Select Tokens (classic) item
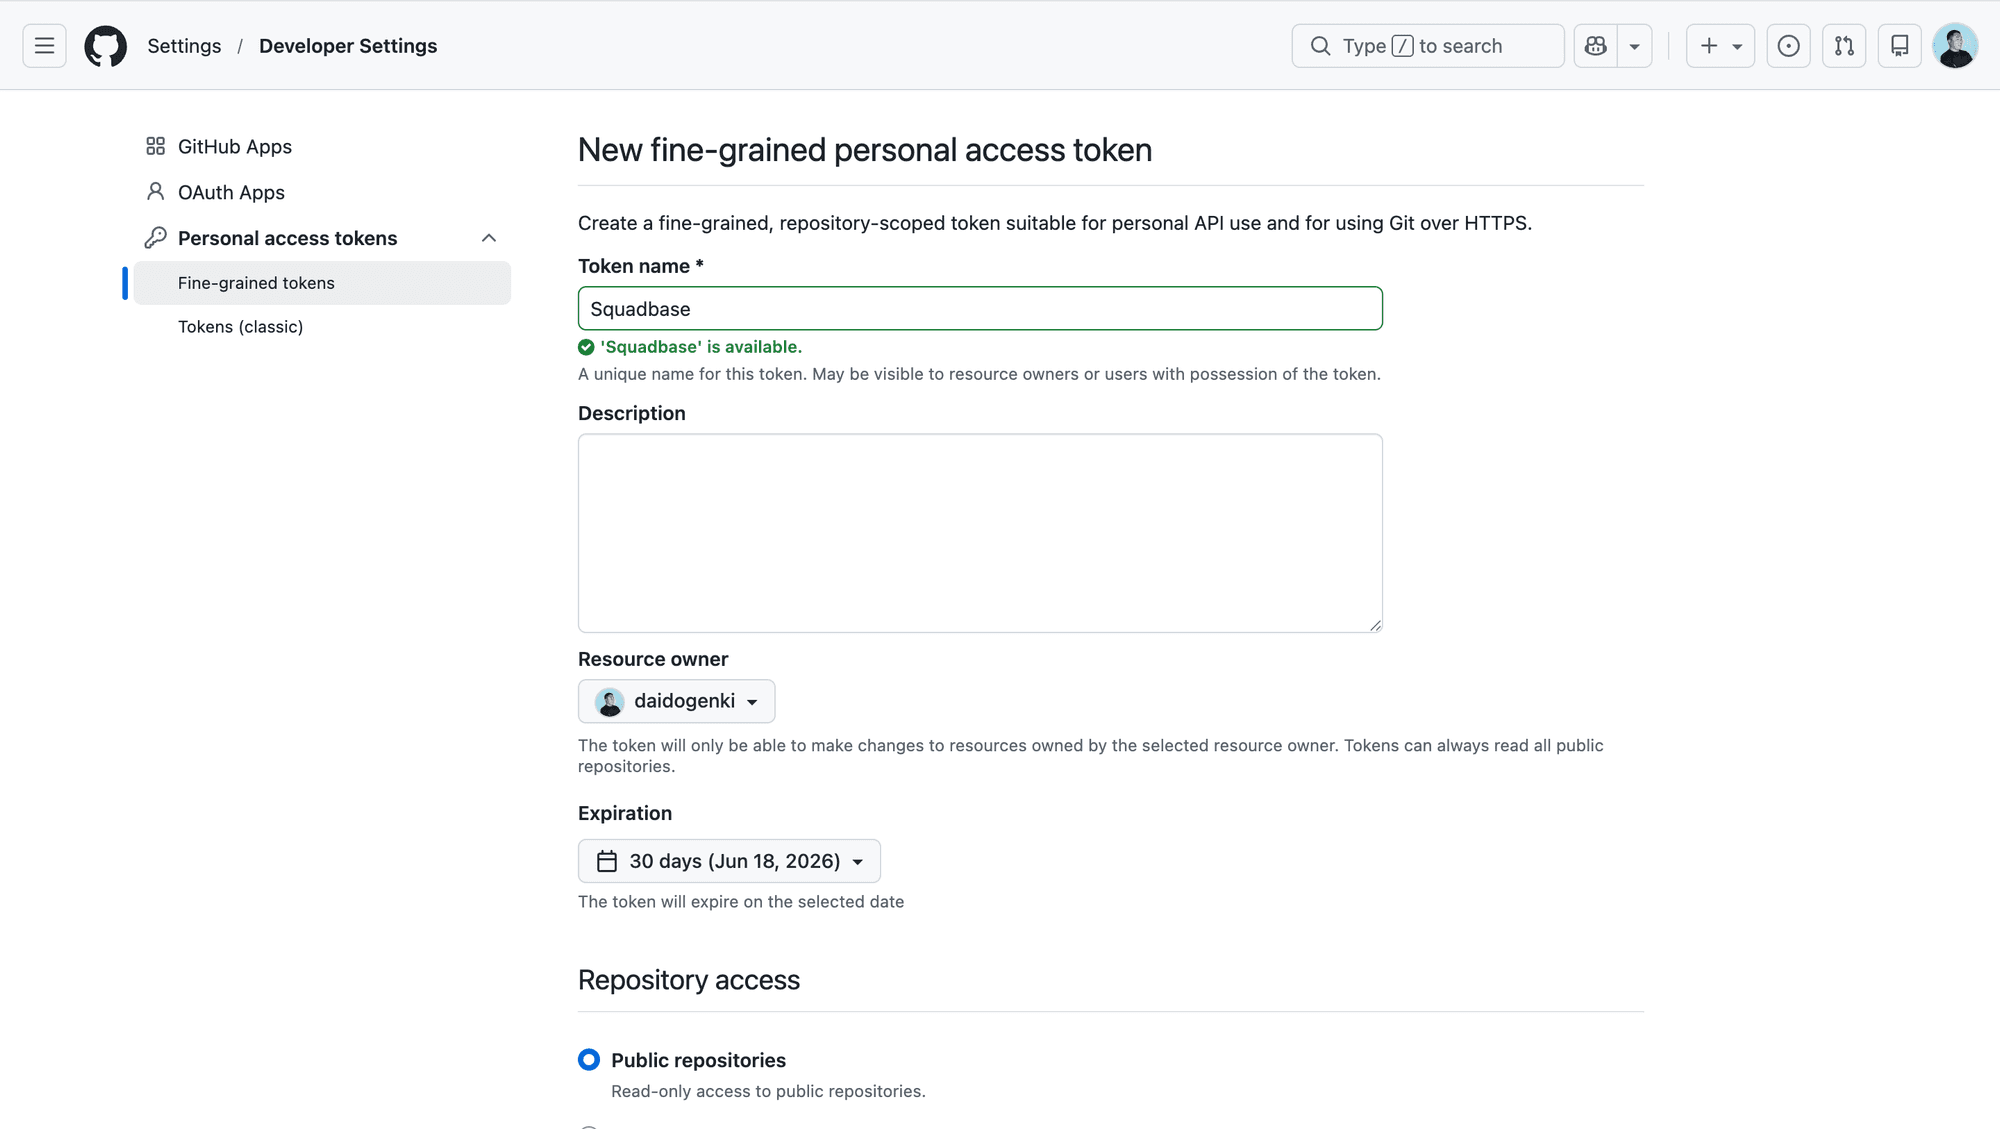 click(322, 327)
